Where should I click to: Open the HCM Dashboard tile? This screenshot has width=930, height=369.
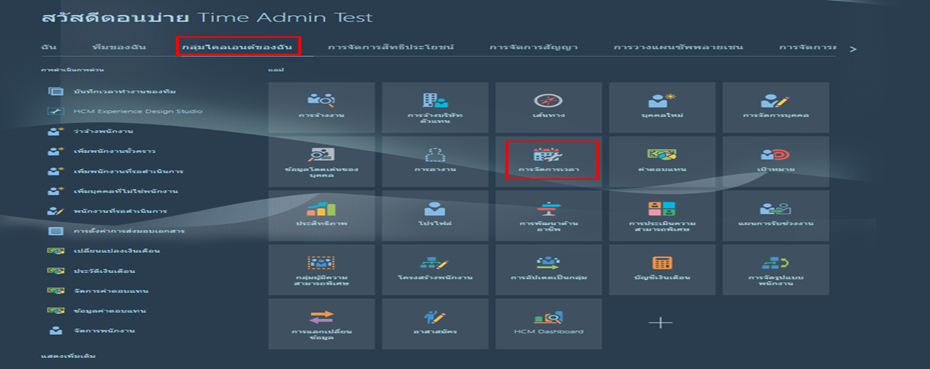[549, 324]
